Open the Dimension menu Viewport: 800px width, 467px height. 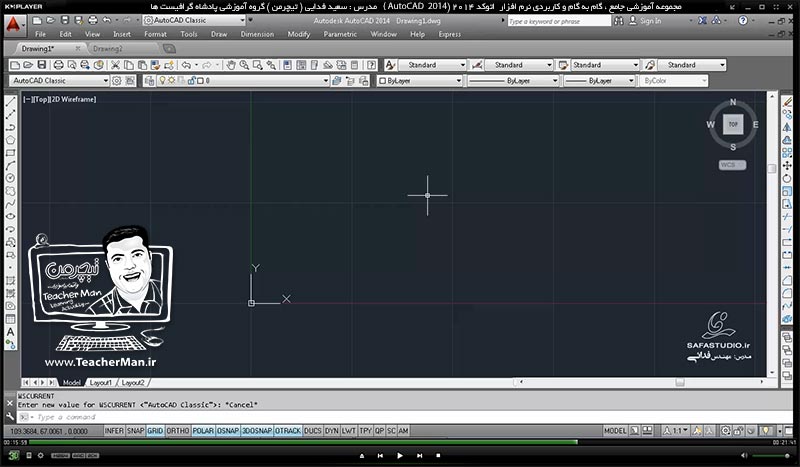257,34
